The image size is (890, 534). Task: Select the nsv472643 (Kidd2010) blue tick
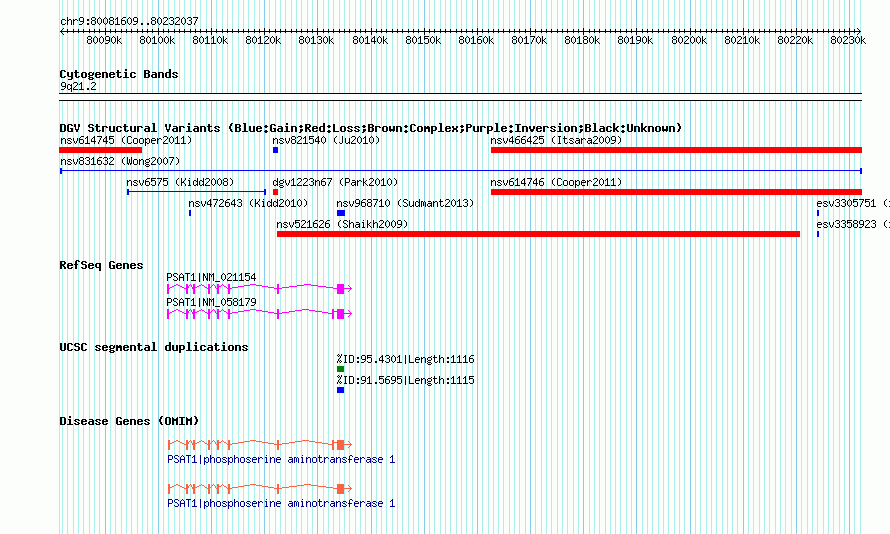190,213
